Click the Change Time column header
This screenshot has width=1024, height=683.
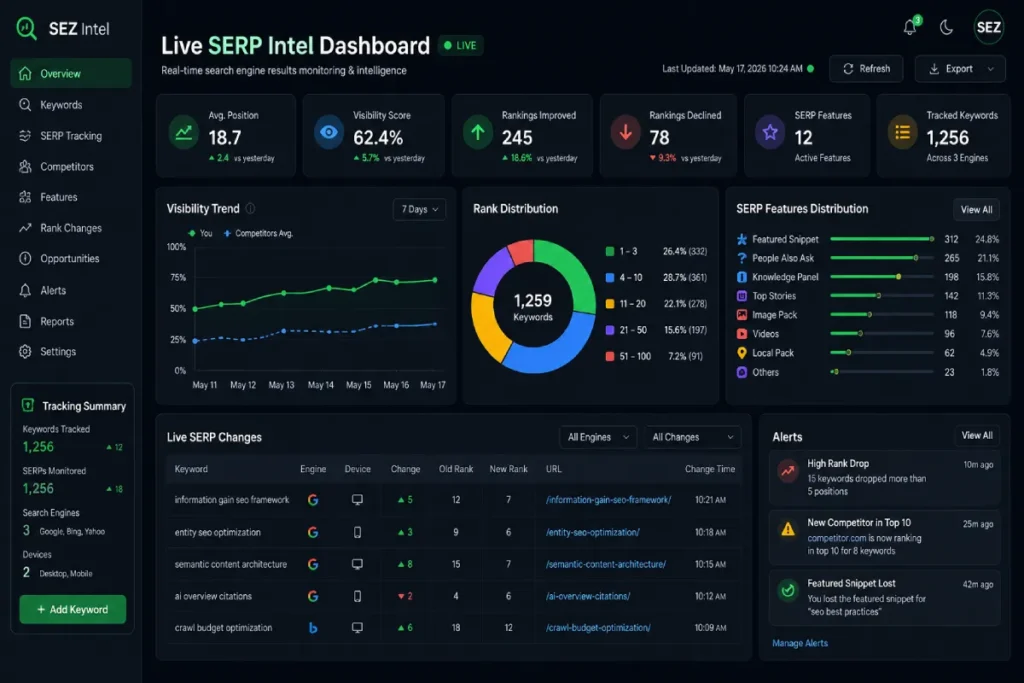tap(710, 469)
